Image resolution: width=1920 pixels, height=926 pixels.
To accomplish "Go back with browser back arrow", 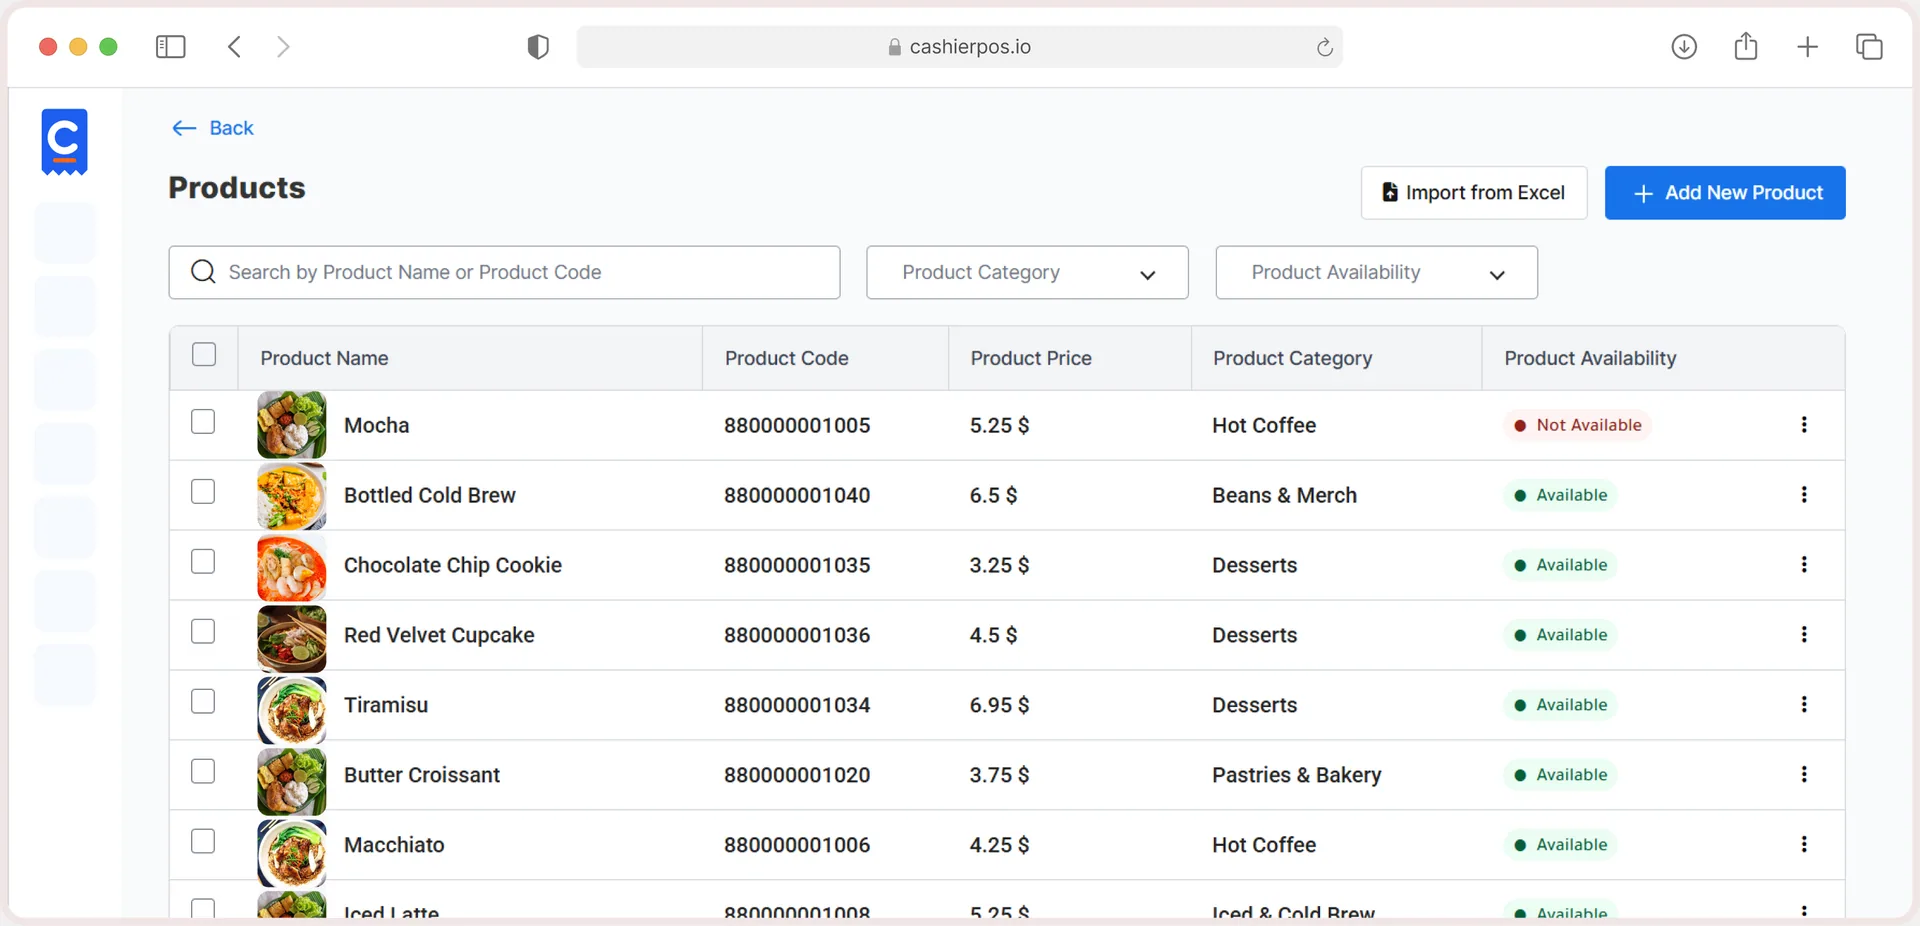I will [x=235, y=47].
